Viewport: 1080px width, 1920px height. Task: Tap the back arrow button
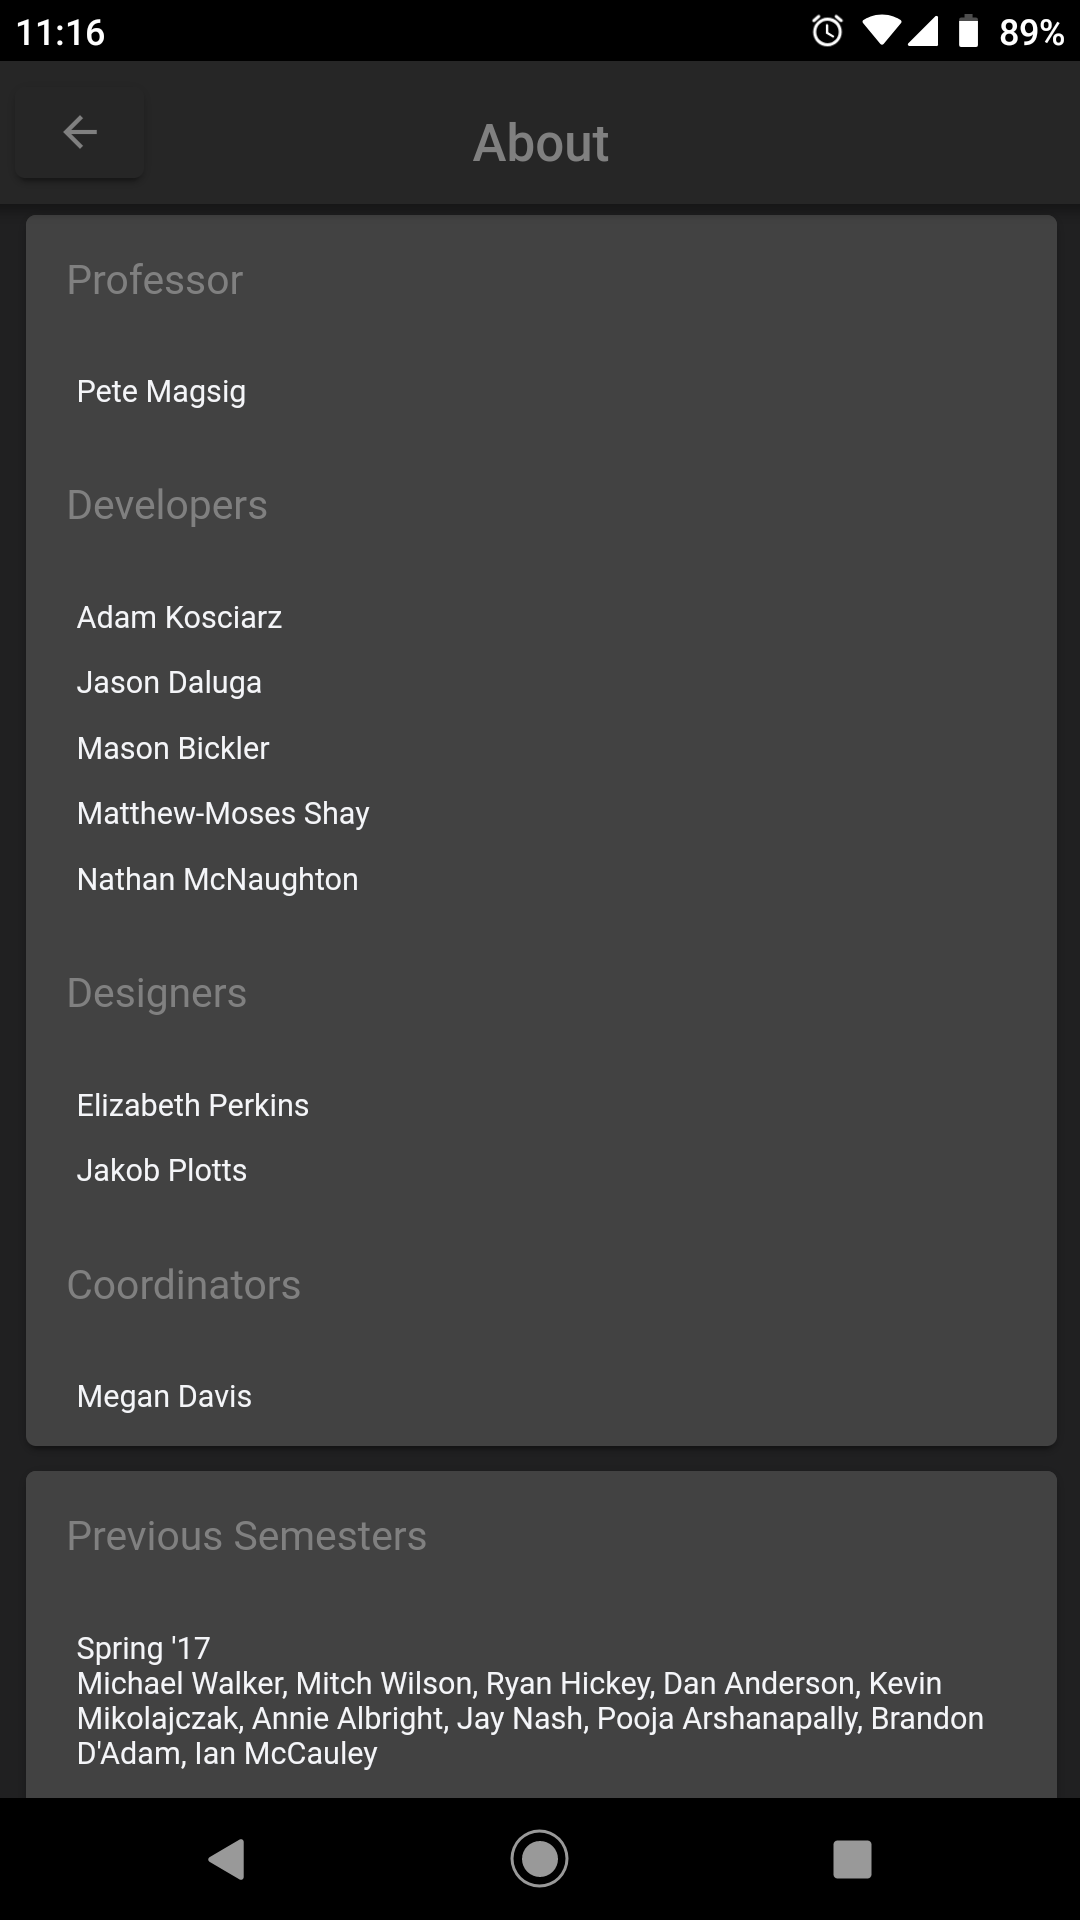(80, 133)
